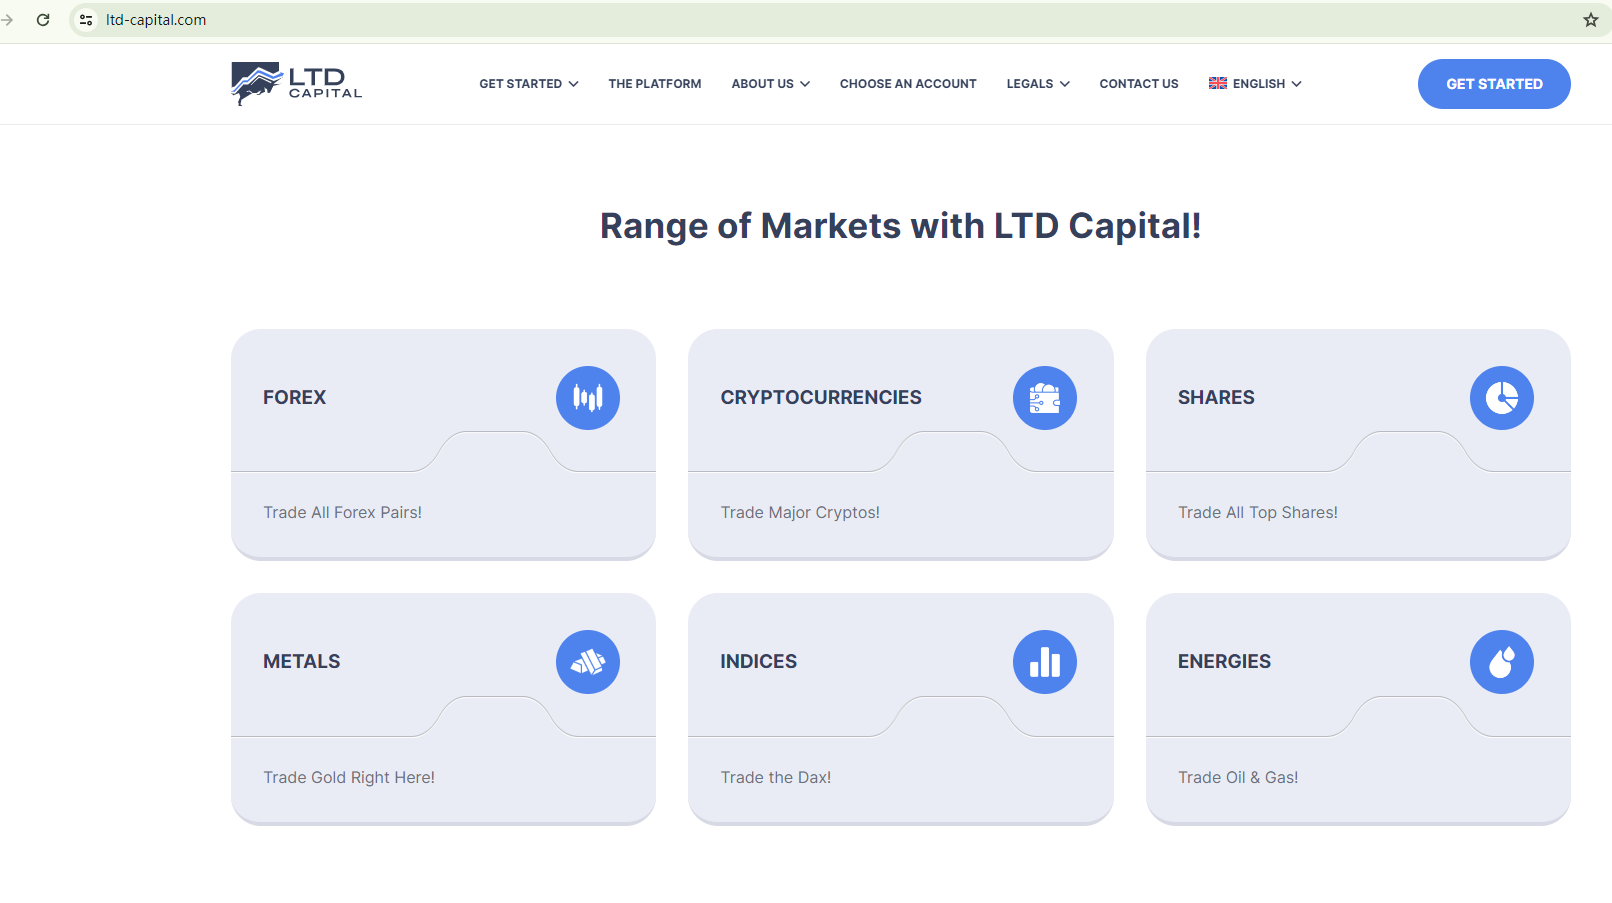Open the Trade Major Cryptos card text
This screenshot has height=903, width=1612.
click(800, 513)
